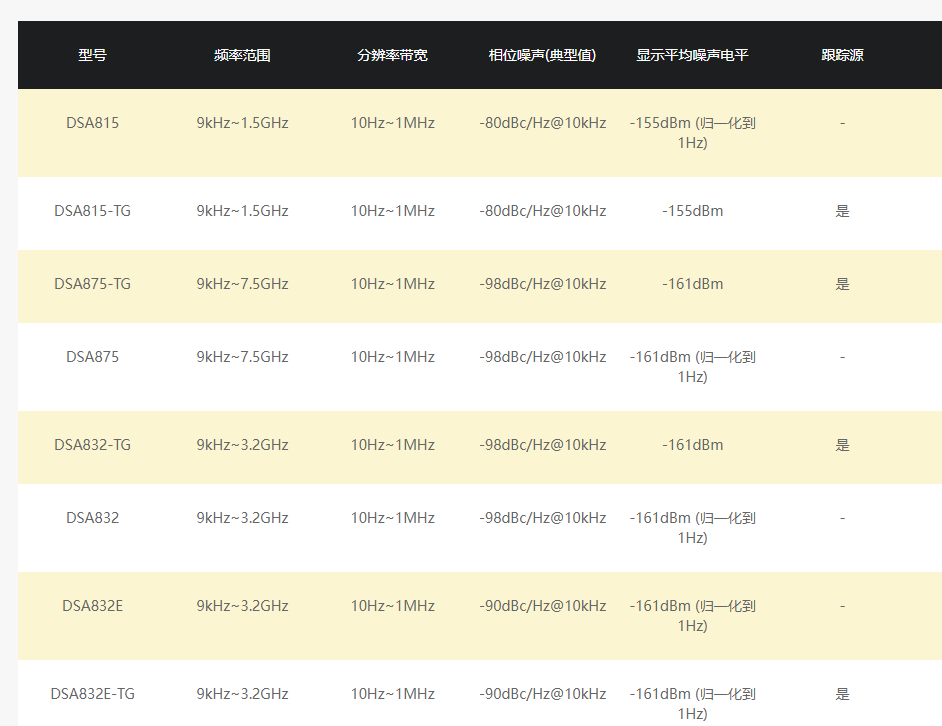Select the 跟踪源 dash in plain DSA832 row

point(842,518)
